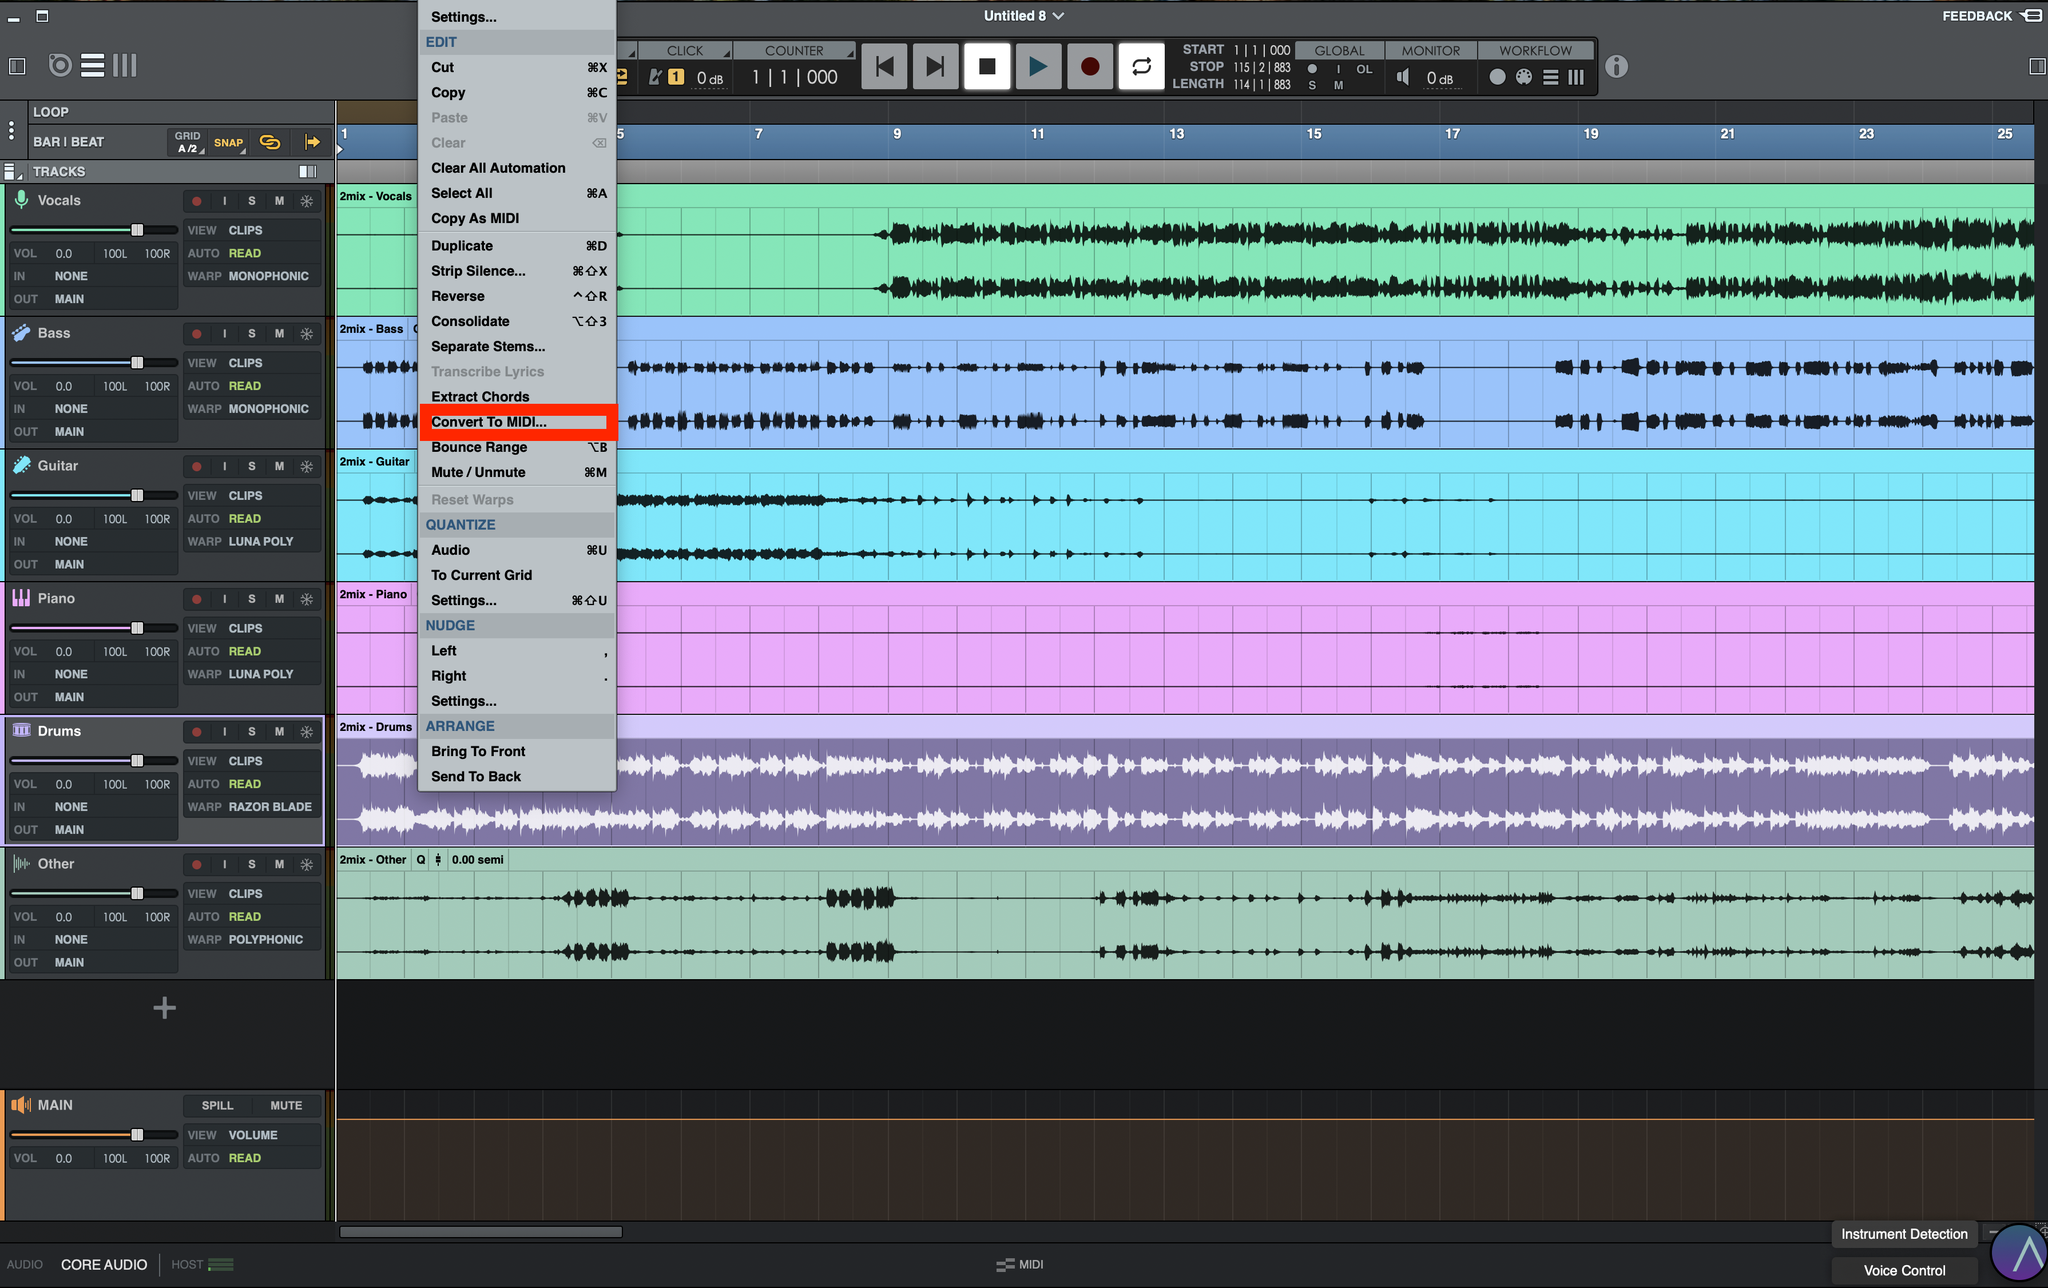
Task: Stop playback with the stop button
Action: coord(987,66)
